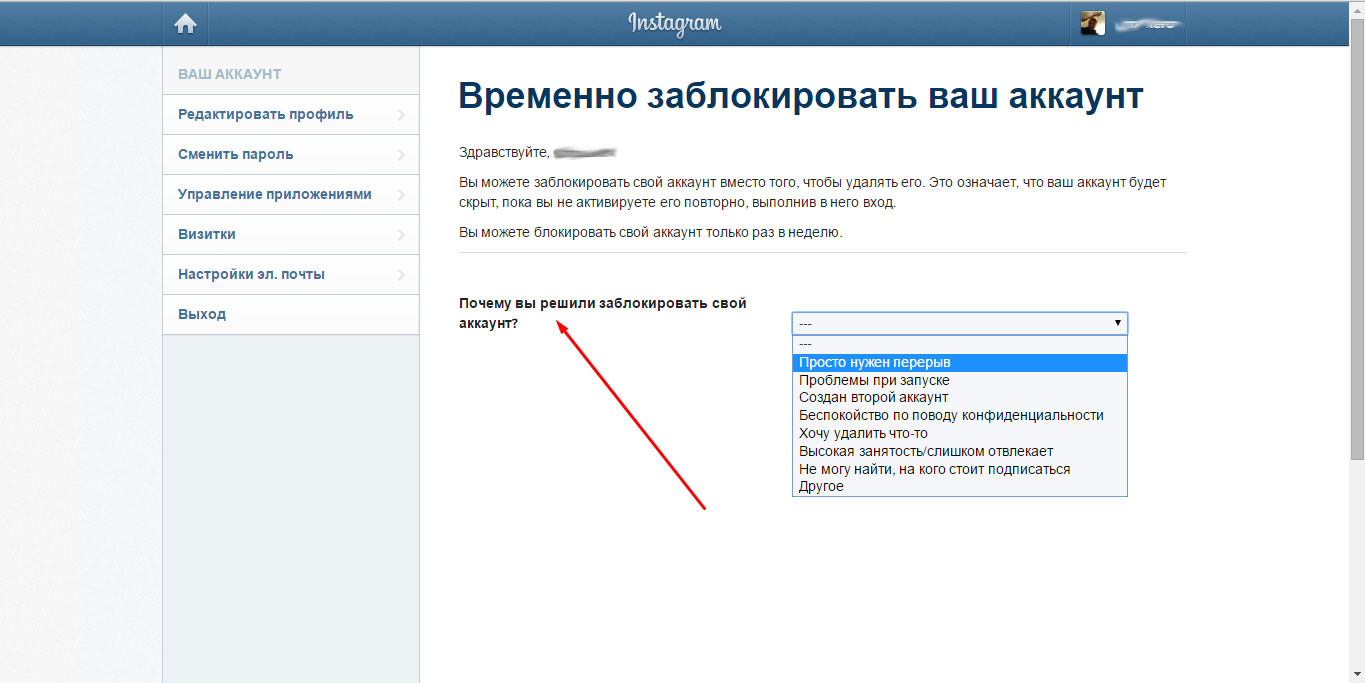Click chevron next to 'Редактировать профиль'

coord(401,115)
